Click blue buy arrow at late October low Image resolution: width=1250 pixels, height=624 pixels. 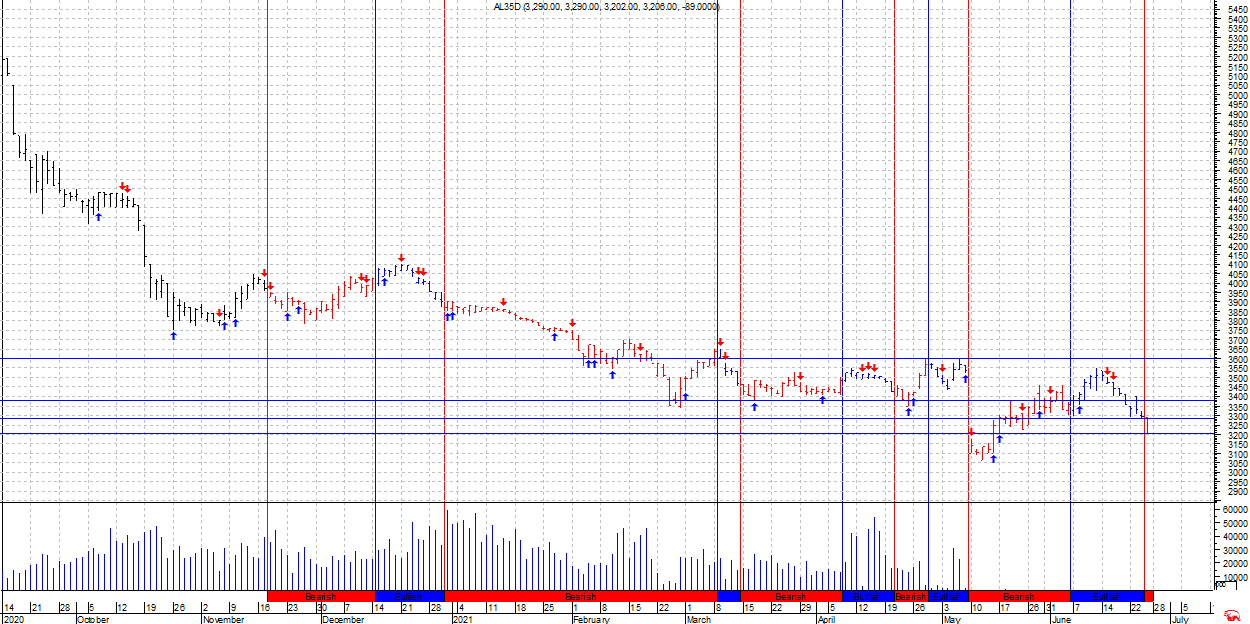click(x=173, y=336)
